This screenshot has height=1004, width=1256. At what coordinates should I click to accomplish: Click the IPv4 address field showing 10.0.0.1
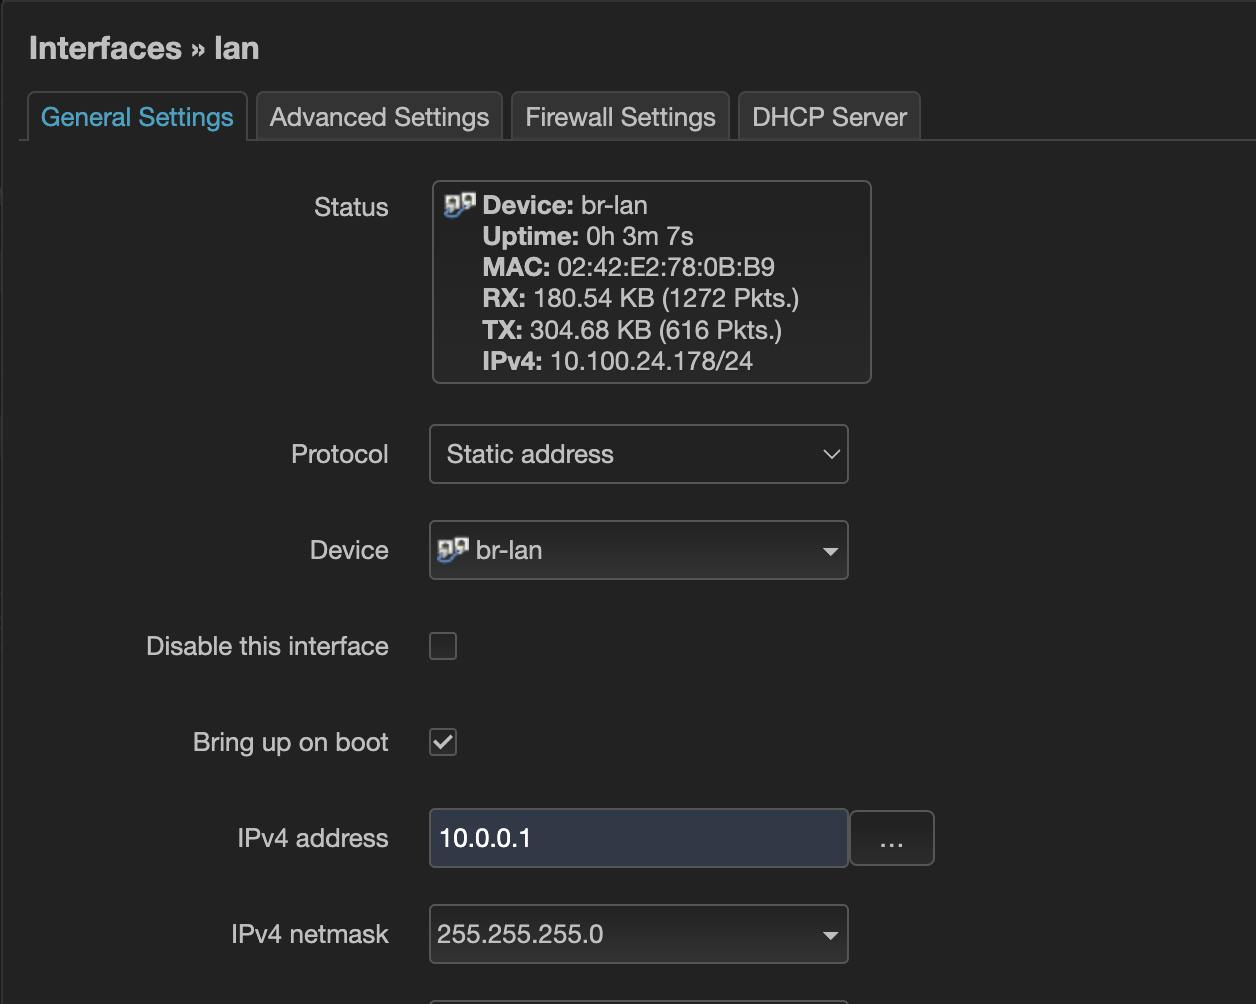638,838
